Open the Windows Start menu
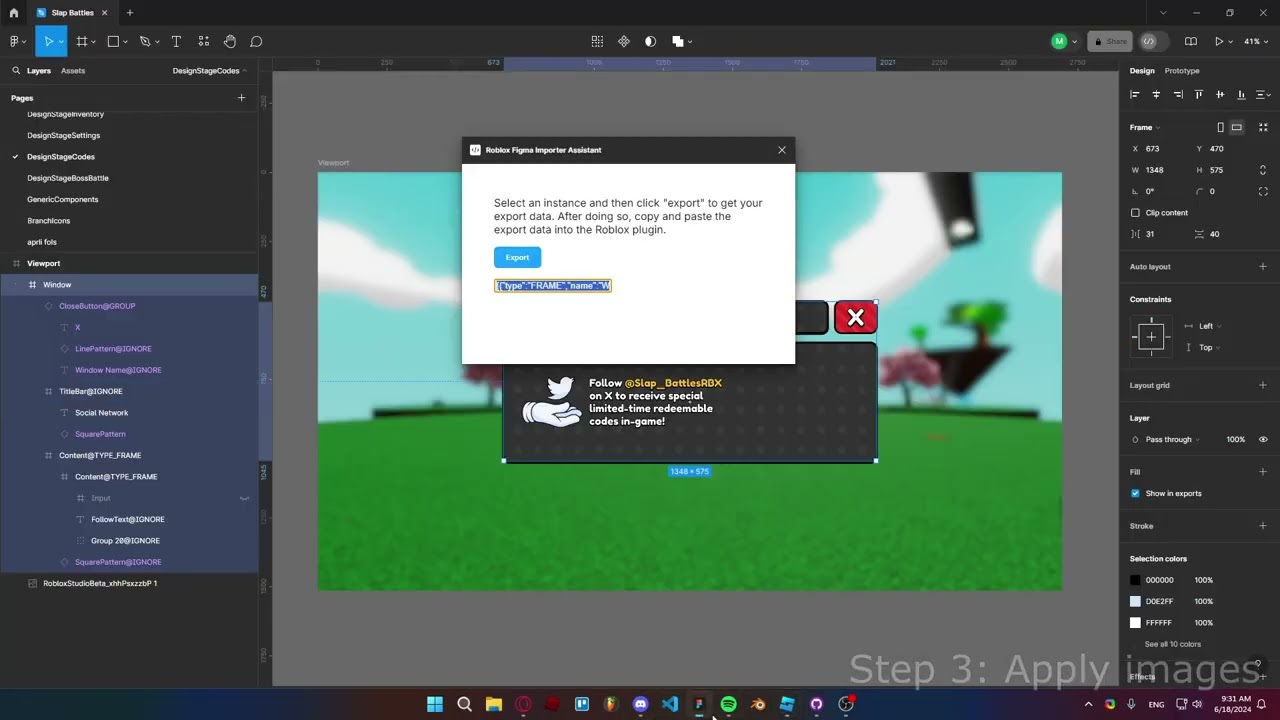The height and width of the screenshot is (720, 1280). 435,704
